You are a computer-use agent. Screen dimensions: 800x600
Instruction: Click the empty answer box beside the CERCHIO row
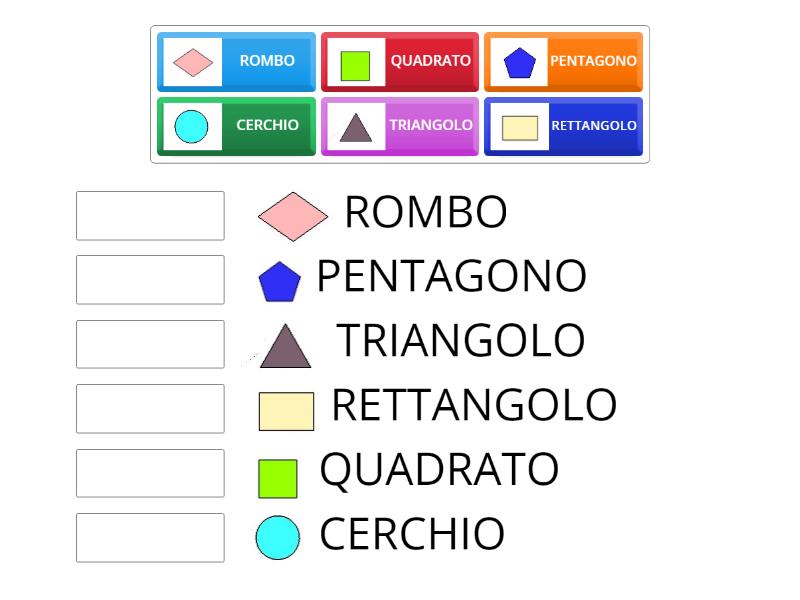149,539
